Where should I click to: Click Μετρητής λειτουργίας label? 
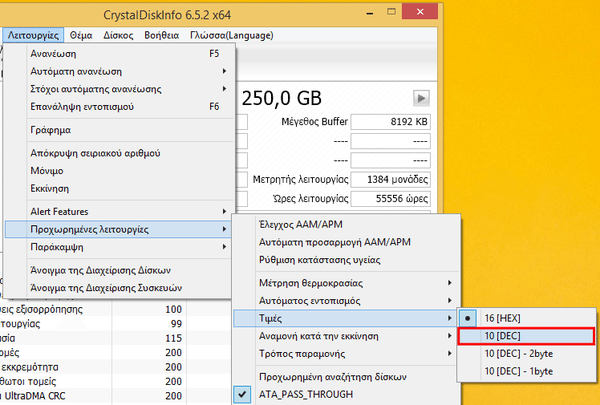pos(301,179)
